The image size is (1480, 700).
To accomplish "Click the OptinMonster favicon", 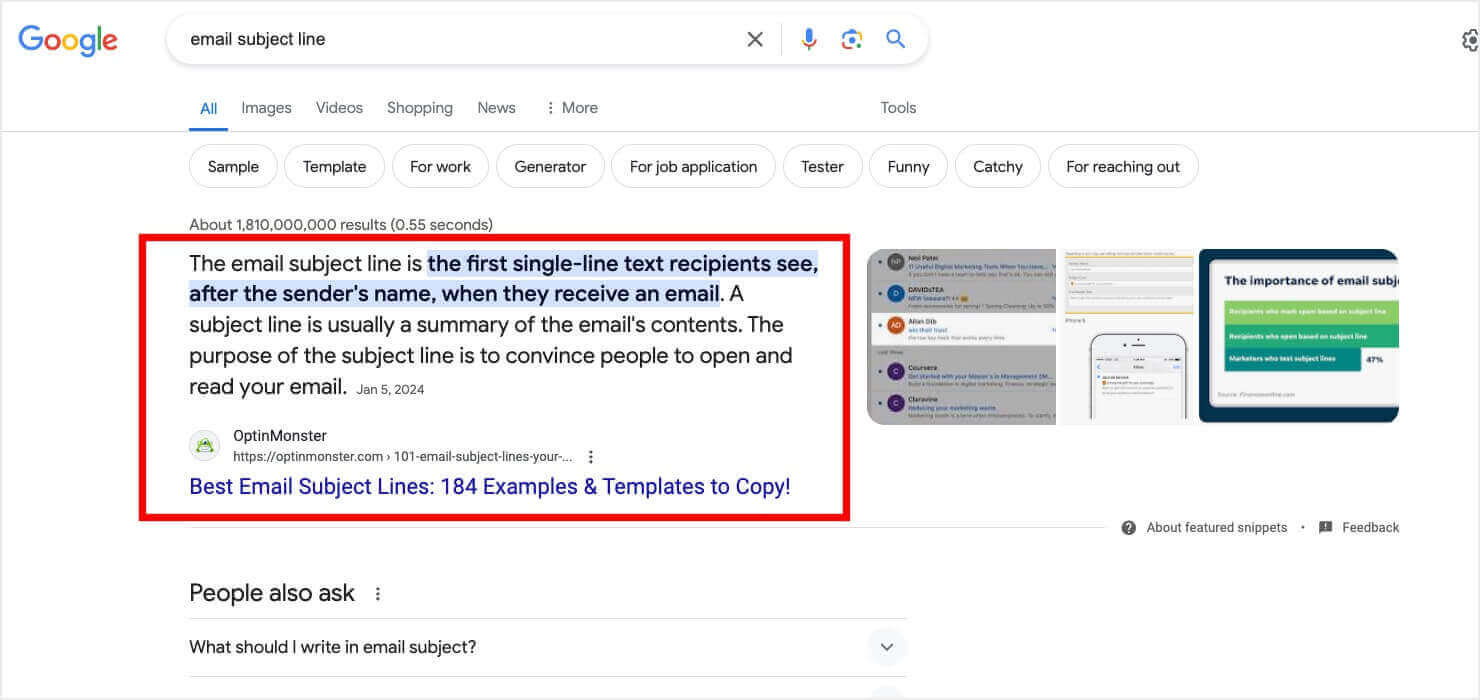I will [204, 445].
